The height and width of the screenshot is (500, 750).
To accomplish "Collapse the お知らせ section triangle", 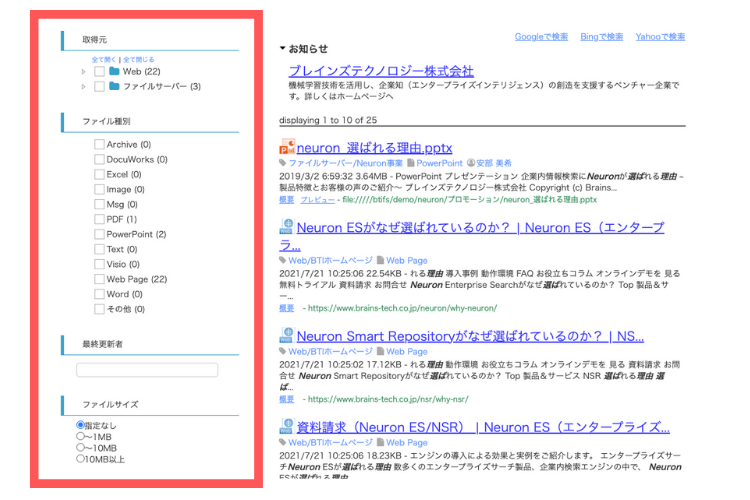I will (282, 48).
